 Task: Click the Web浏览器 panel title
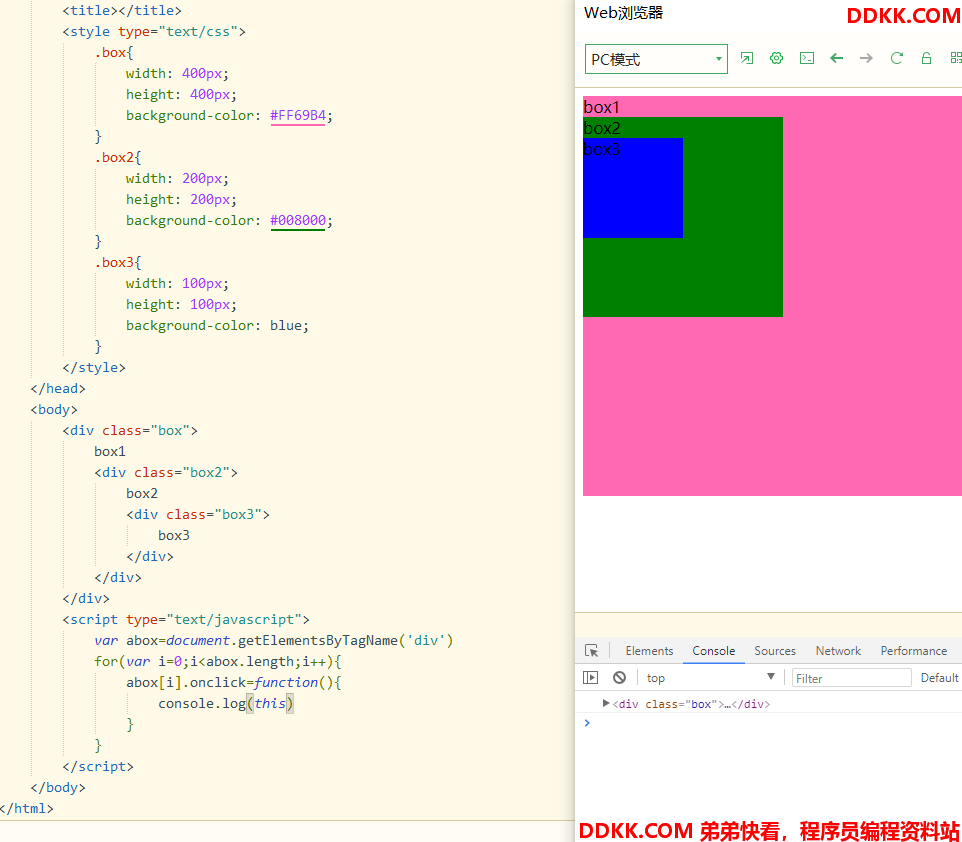tap(623, 13)
